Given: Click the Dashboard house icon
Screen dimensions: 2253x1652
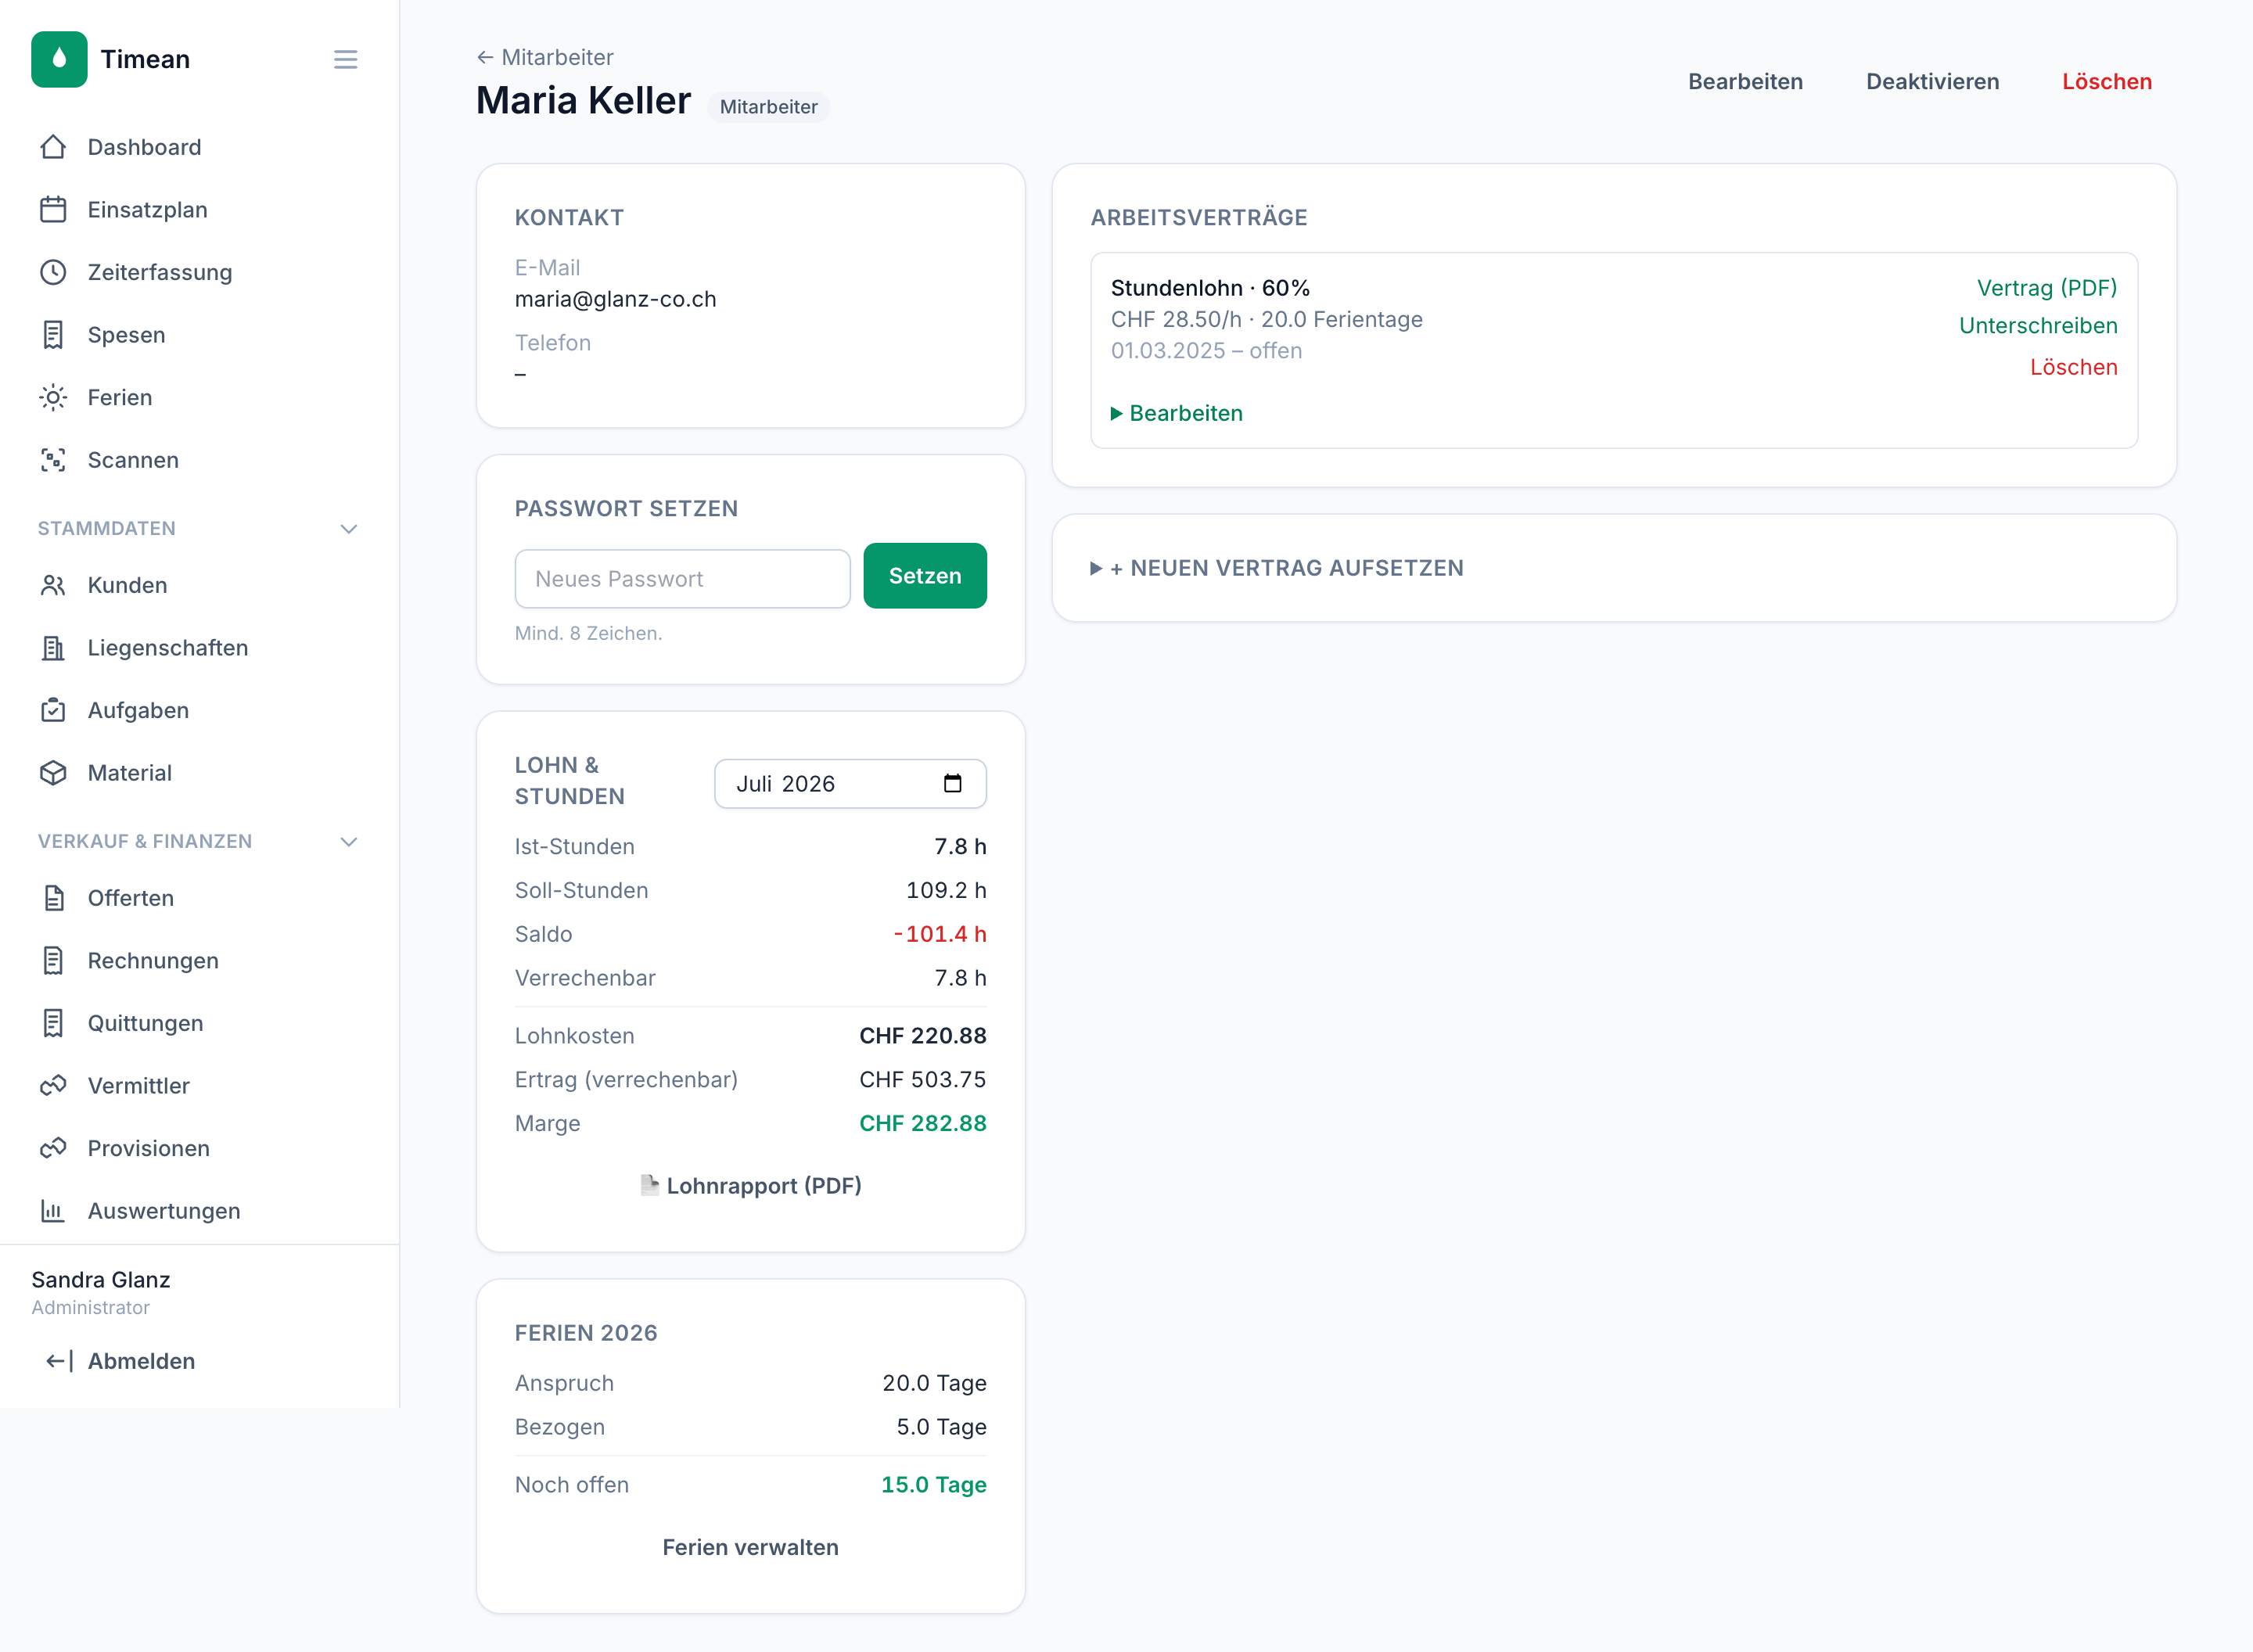Looking at the screenshot, I should point(53,147).
